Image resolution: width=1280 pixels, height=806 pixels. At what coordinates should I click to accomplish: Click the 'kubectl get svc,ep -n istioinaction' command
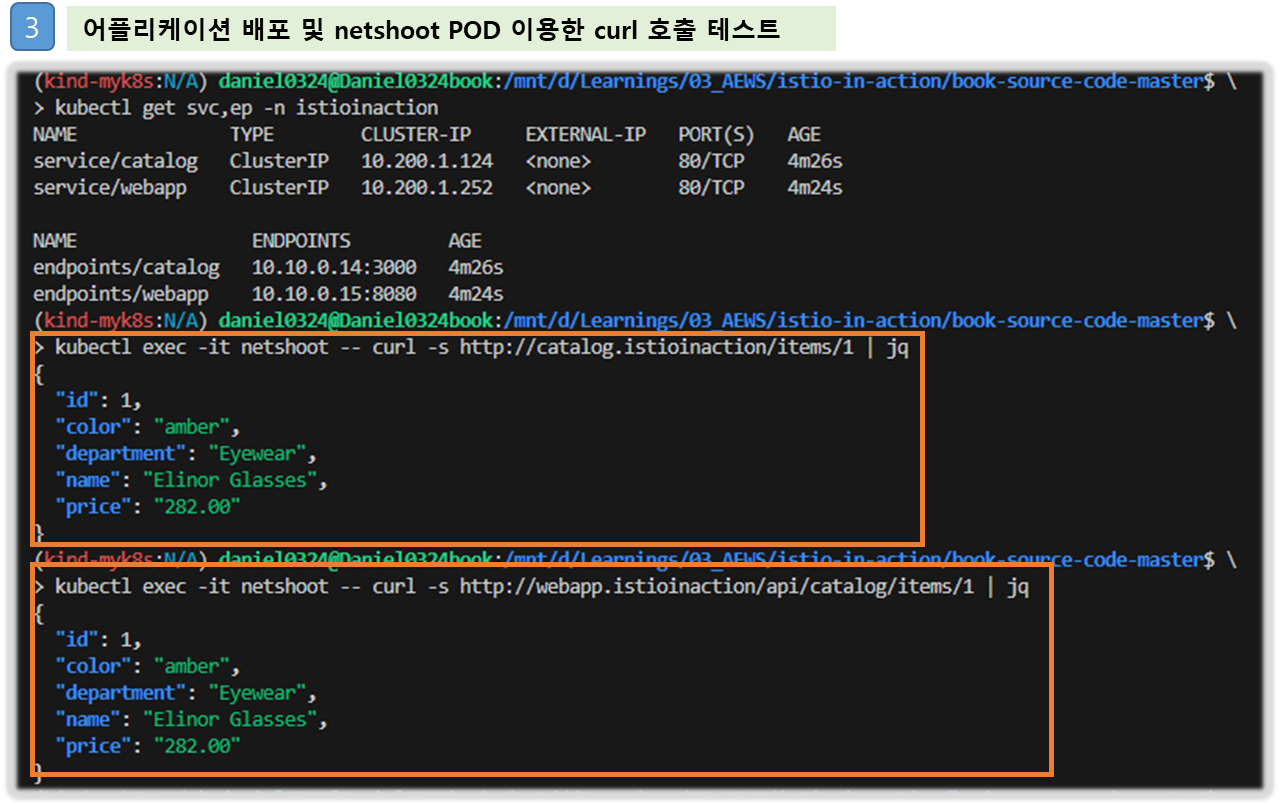click(x=246, y=107)
